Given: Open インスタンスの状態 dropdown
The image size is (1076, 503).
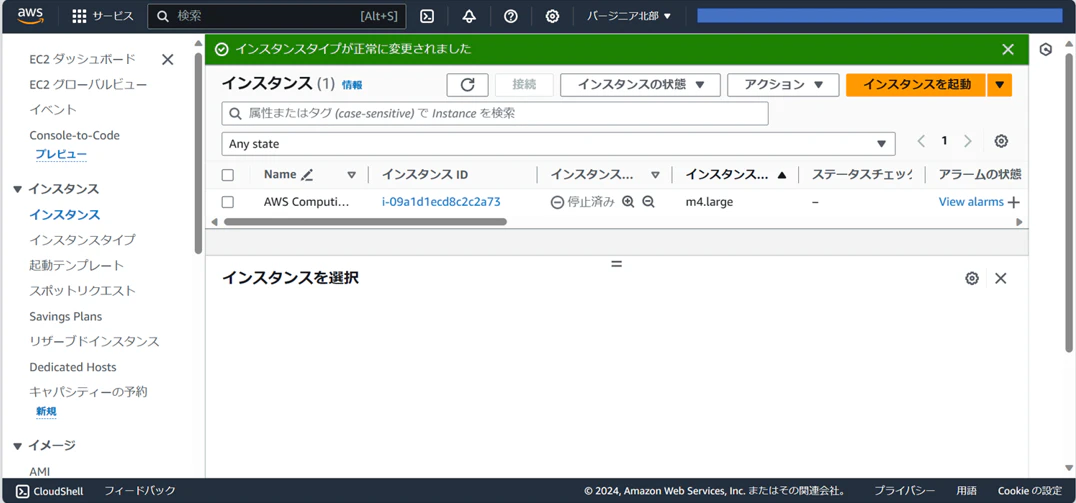Looking at the screenshot, I should click(x=640, y=85).
